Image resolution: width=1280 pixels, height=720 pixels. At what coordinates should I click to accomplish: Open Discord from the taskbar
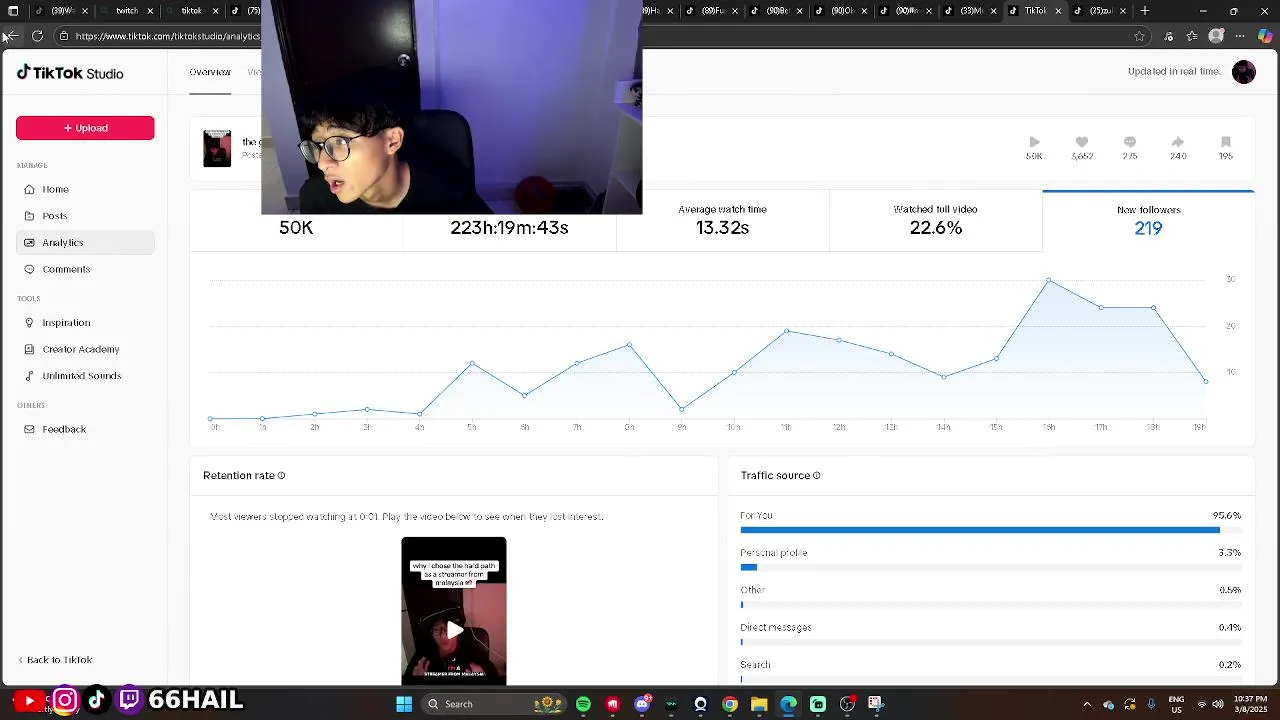[642, 704]
